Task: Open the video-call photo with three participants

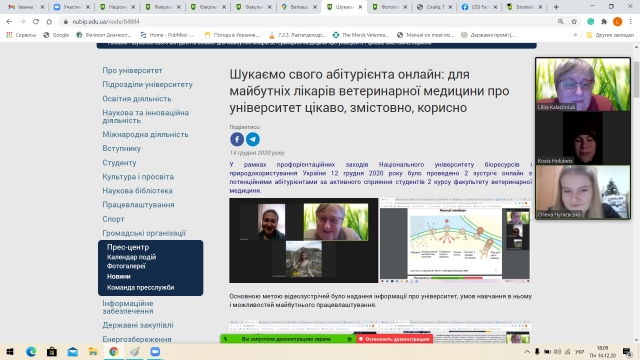Action: [x=304, y=240]
